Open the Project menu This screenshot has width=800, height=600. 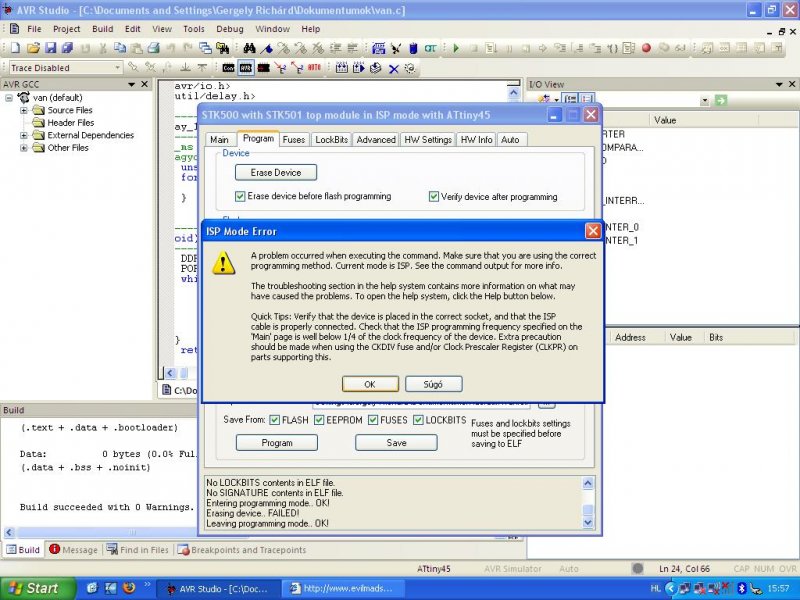tap(66, 29)
